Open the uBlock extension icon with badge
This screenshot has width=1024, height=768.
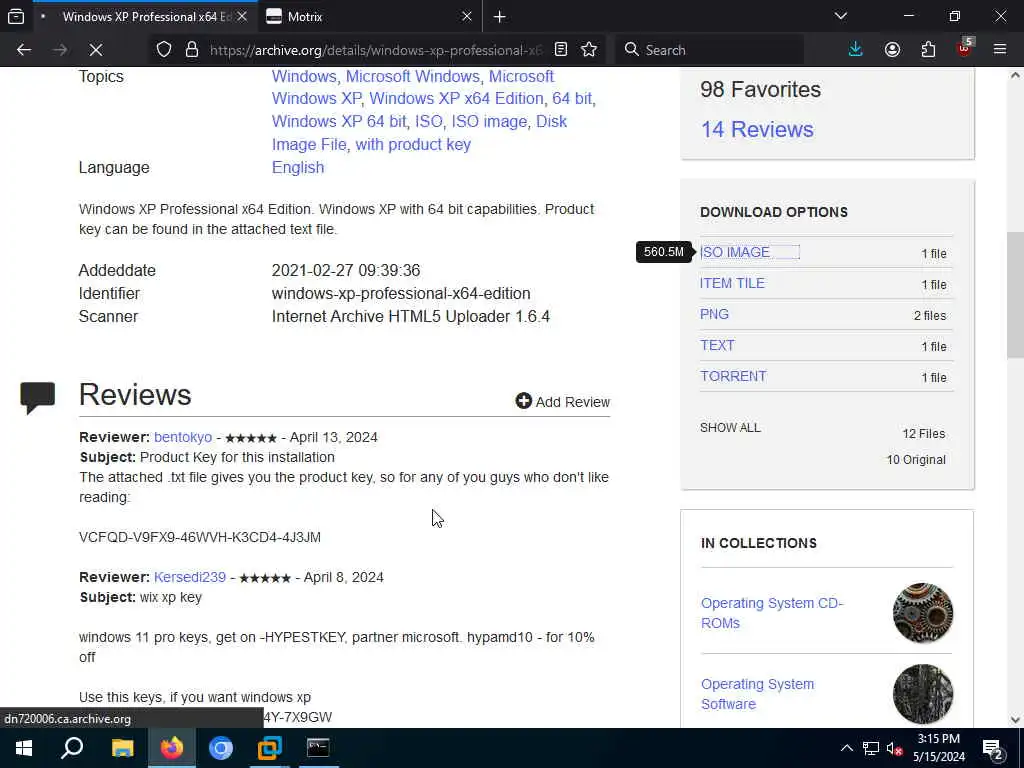pyautogui.click(x=965, y=48)
